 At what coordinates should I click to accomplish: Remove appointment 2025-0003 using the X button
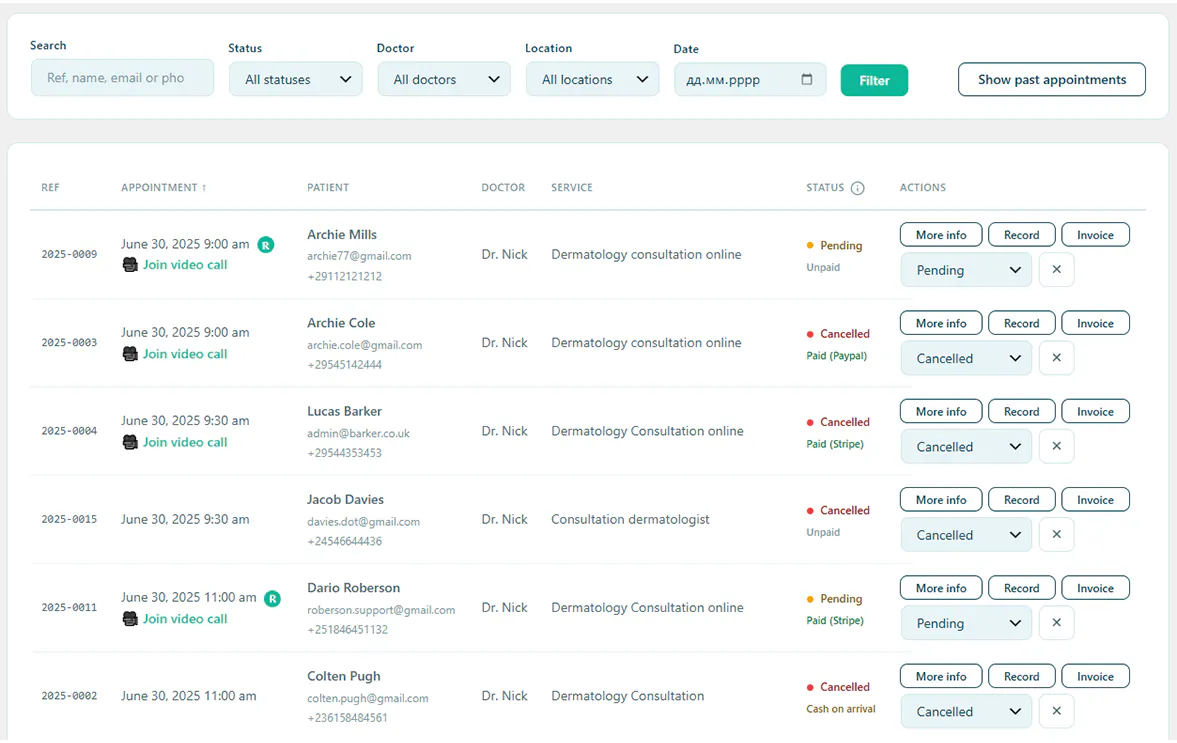click(x=1056, y=358)
